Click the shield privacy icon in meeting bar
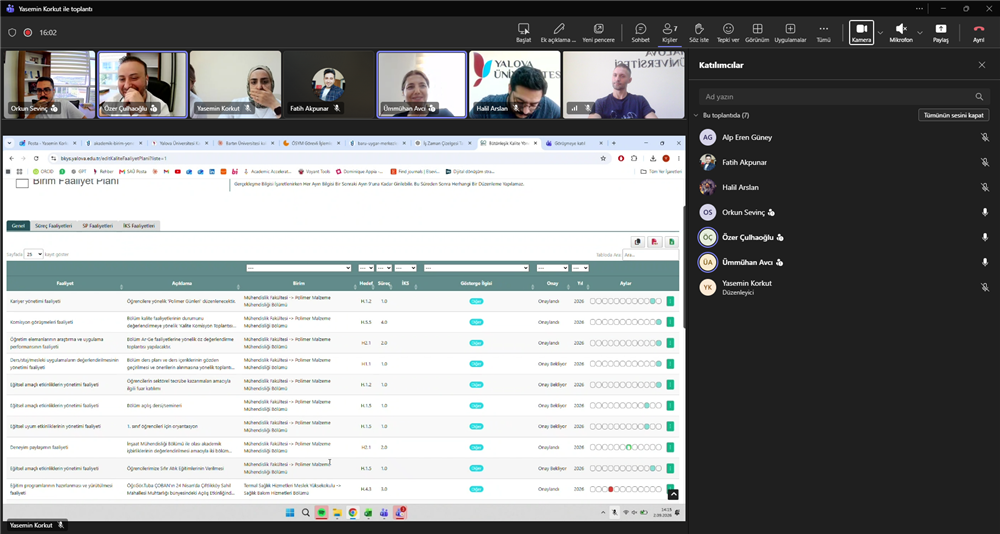1000x534 pixels. pos(12,33)
